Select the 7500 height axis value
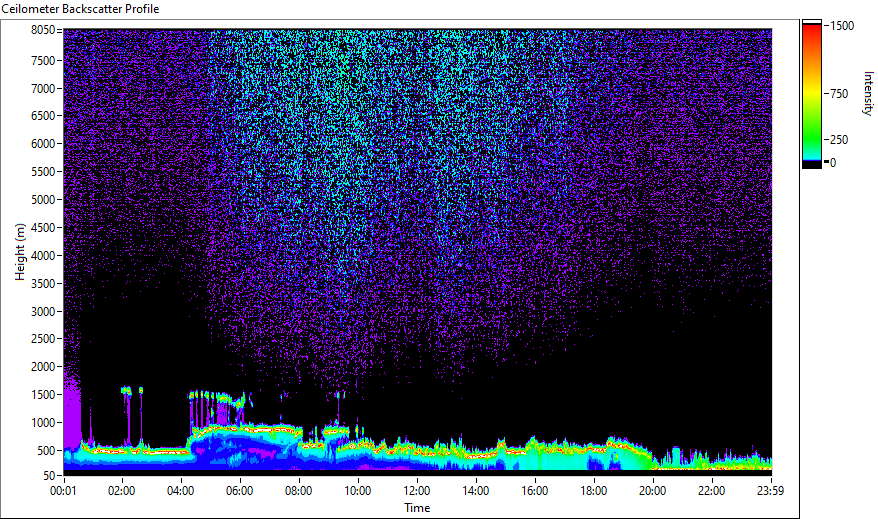This screenshot has width=878, height=519. (x=43, y=60)
